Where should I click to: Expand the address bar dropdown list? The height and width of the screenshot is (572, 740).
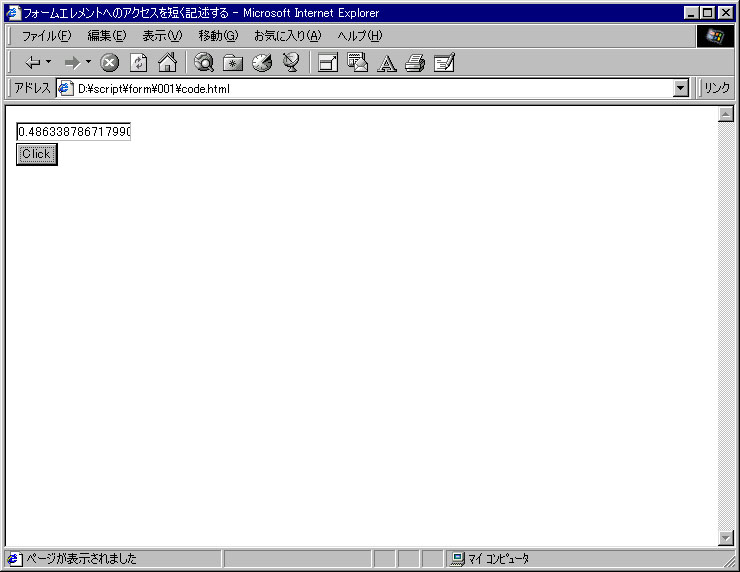pyautogui.click(x=681, y=88)
